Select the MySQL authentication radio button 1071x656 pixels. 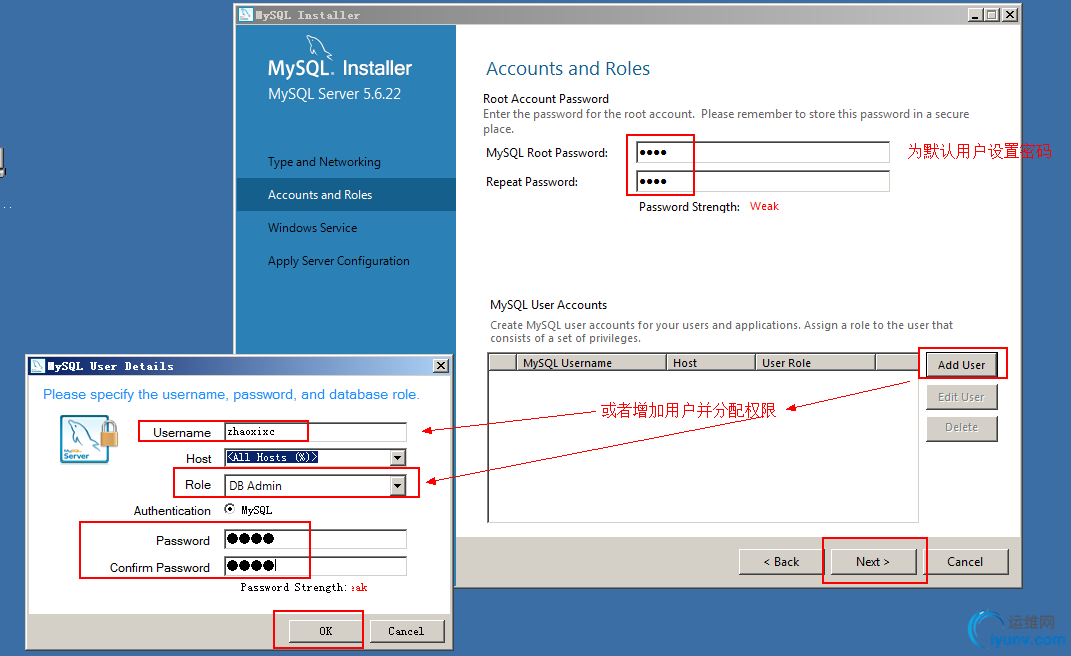(230, 509)
